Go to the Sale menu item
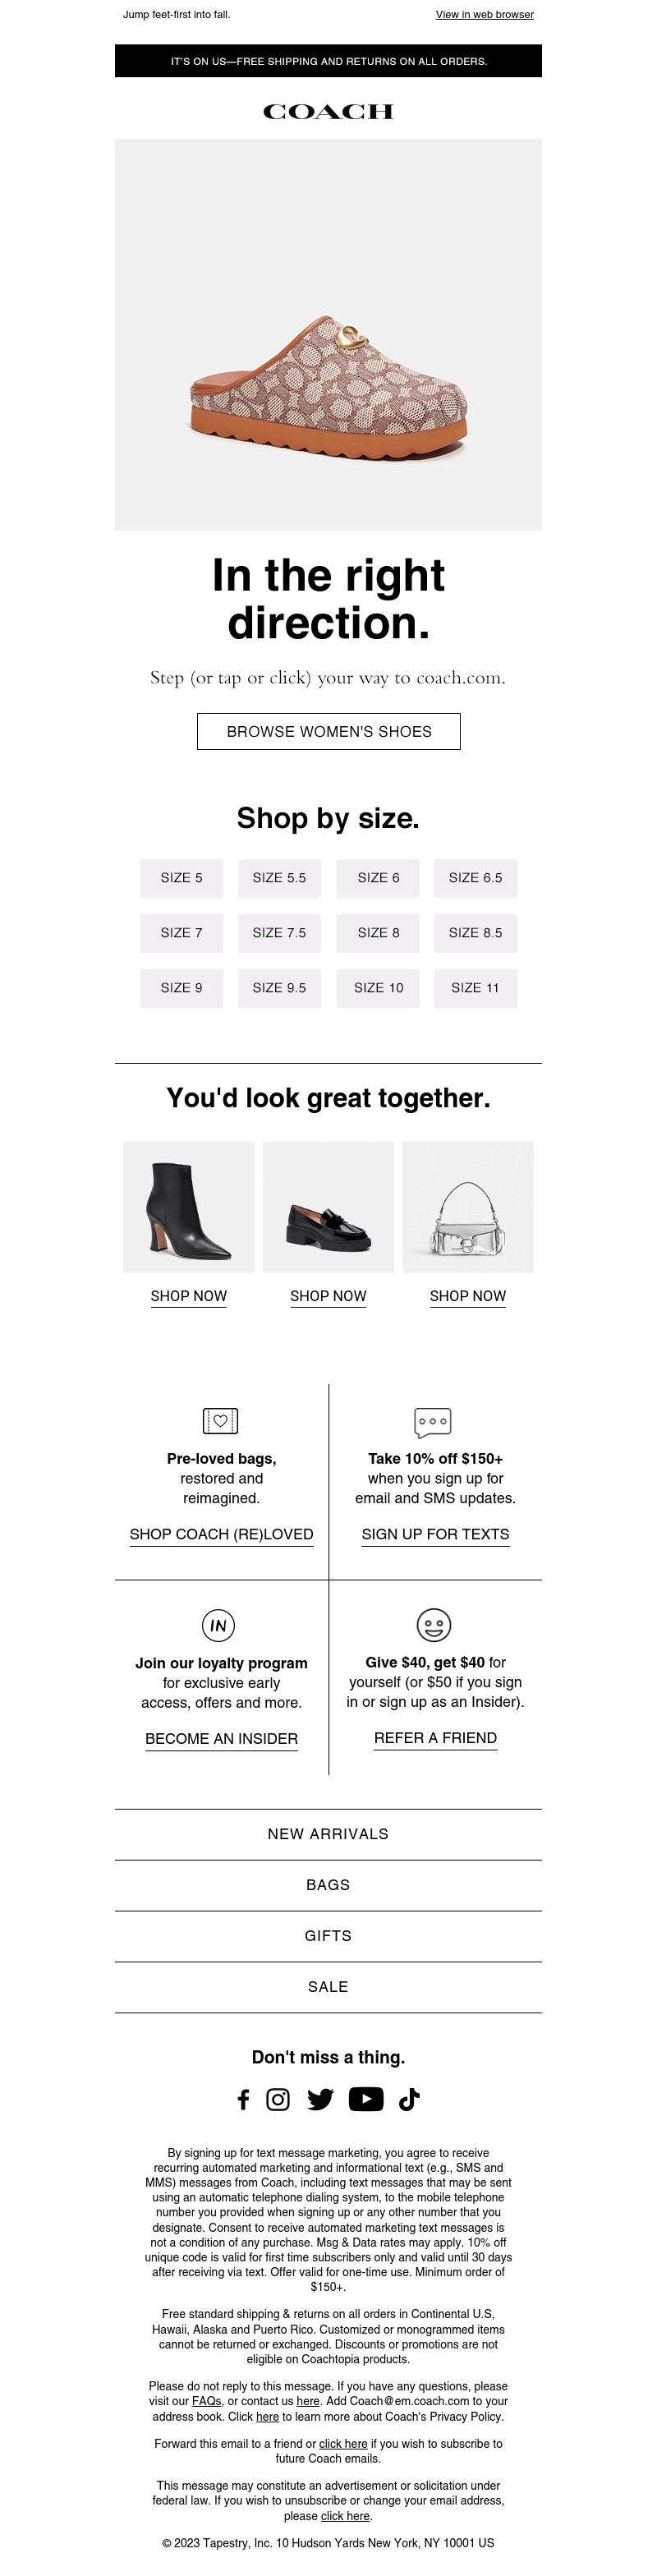 tap(328, 1987)
